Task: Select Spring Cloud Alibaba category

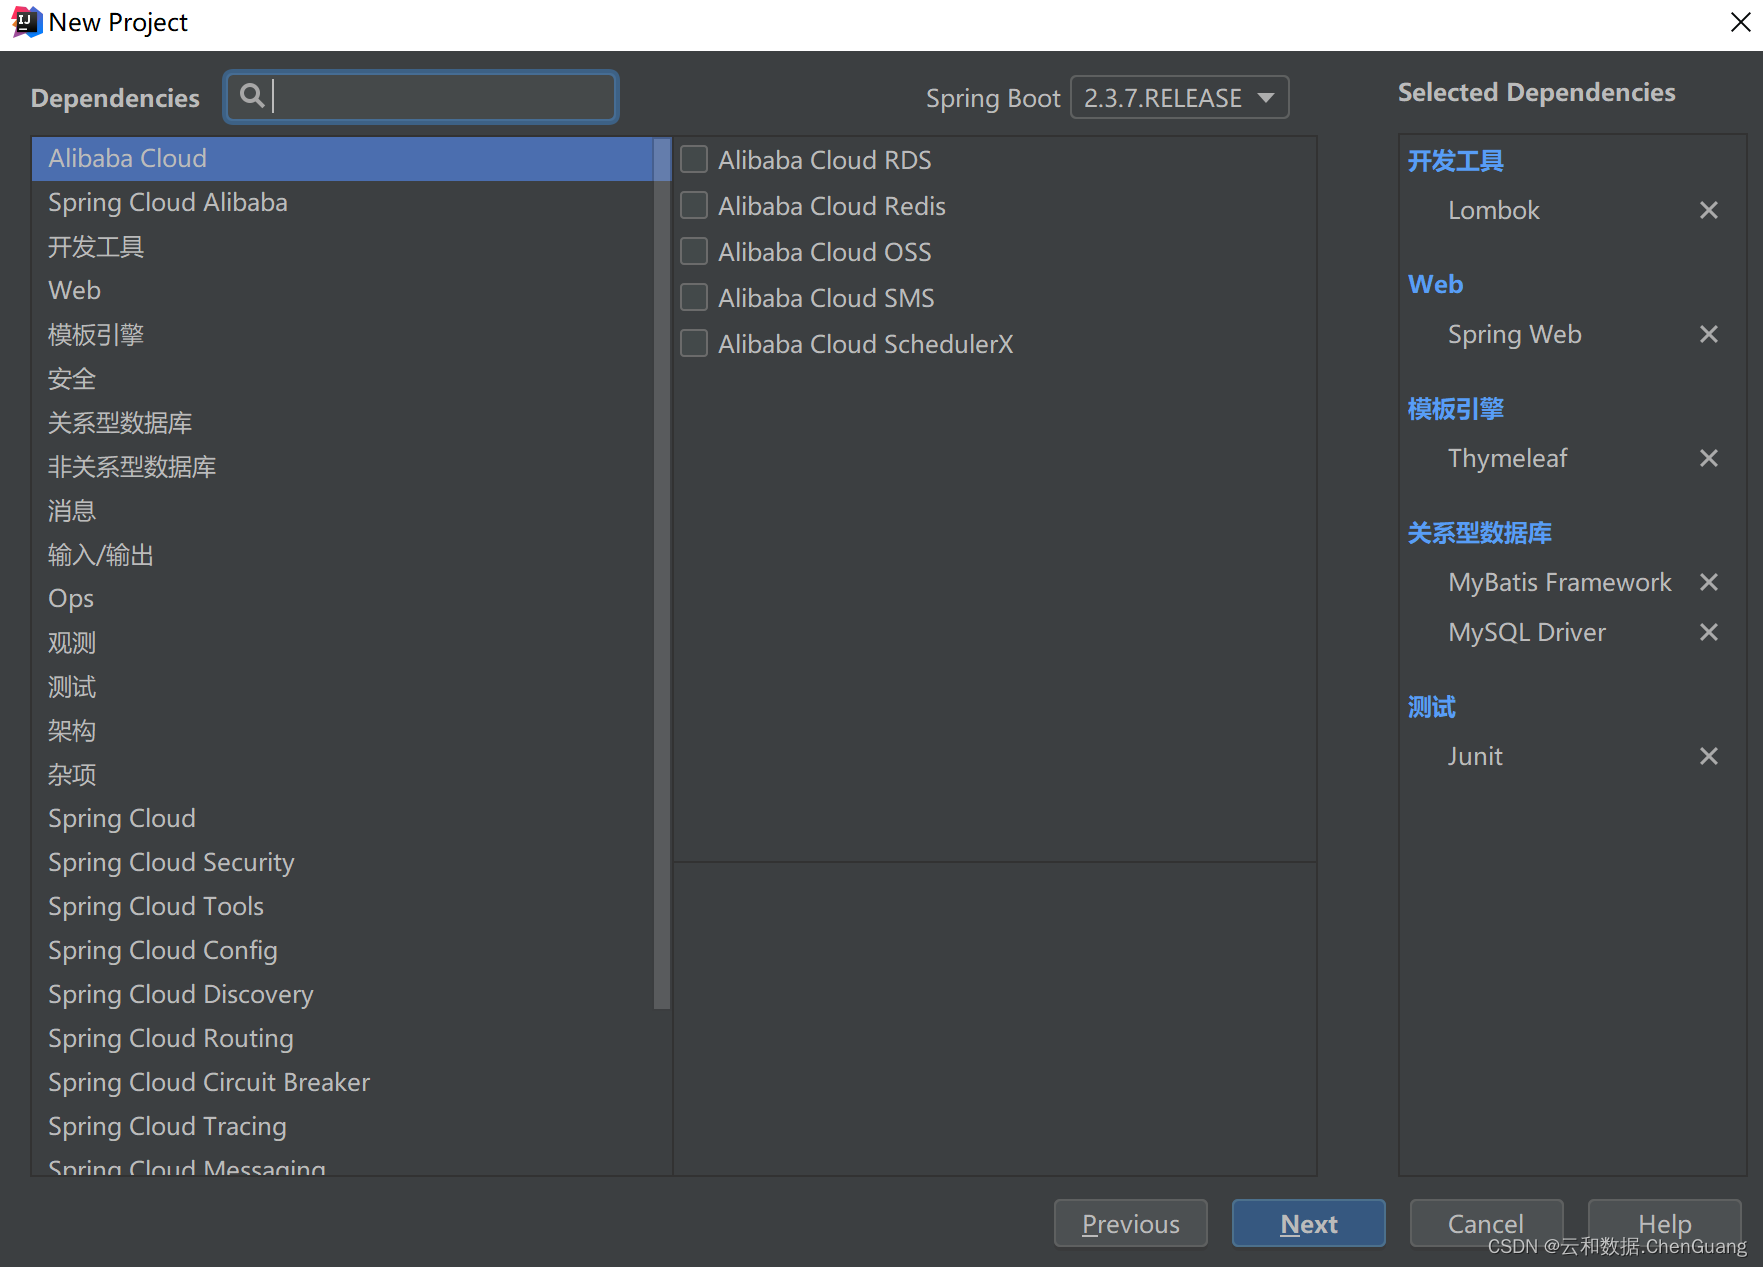Action: (343, 203)
